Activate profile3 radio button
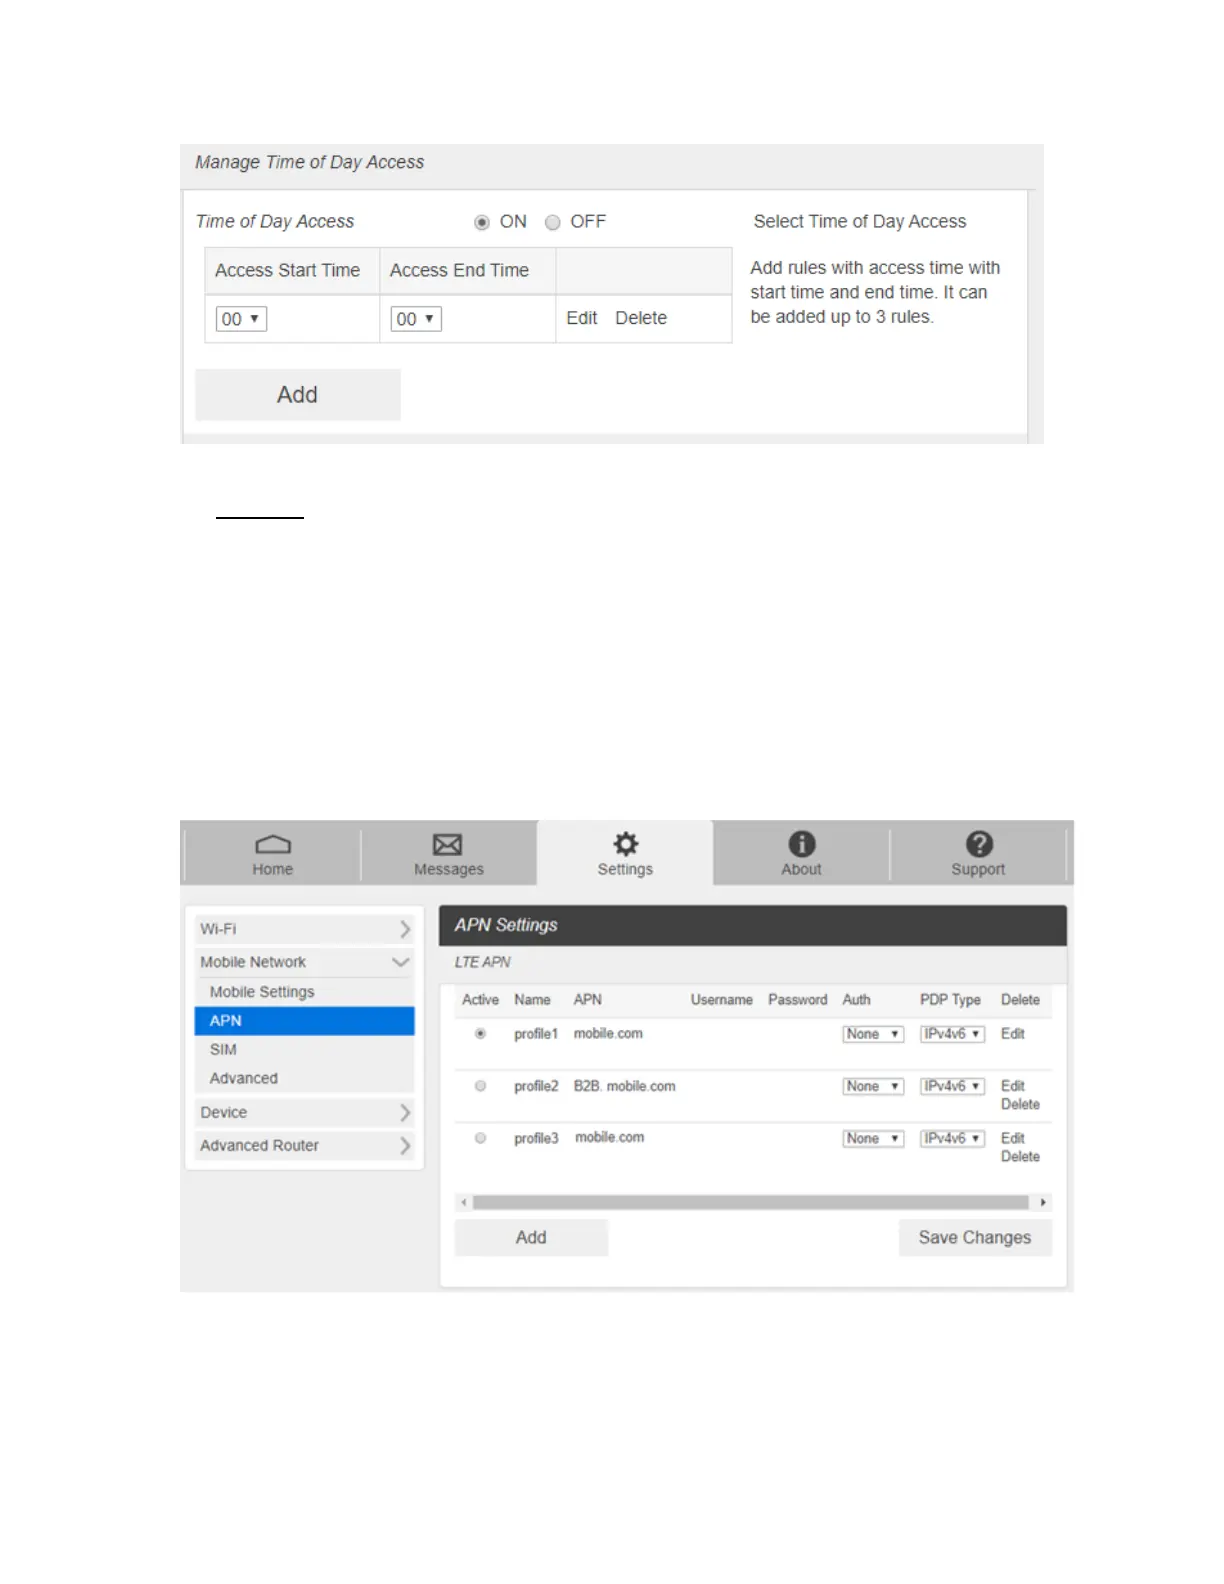Viewport: 1224px width, 1584px height. 480,1138
